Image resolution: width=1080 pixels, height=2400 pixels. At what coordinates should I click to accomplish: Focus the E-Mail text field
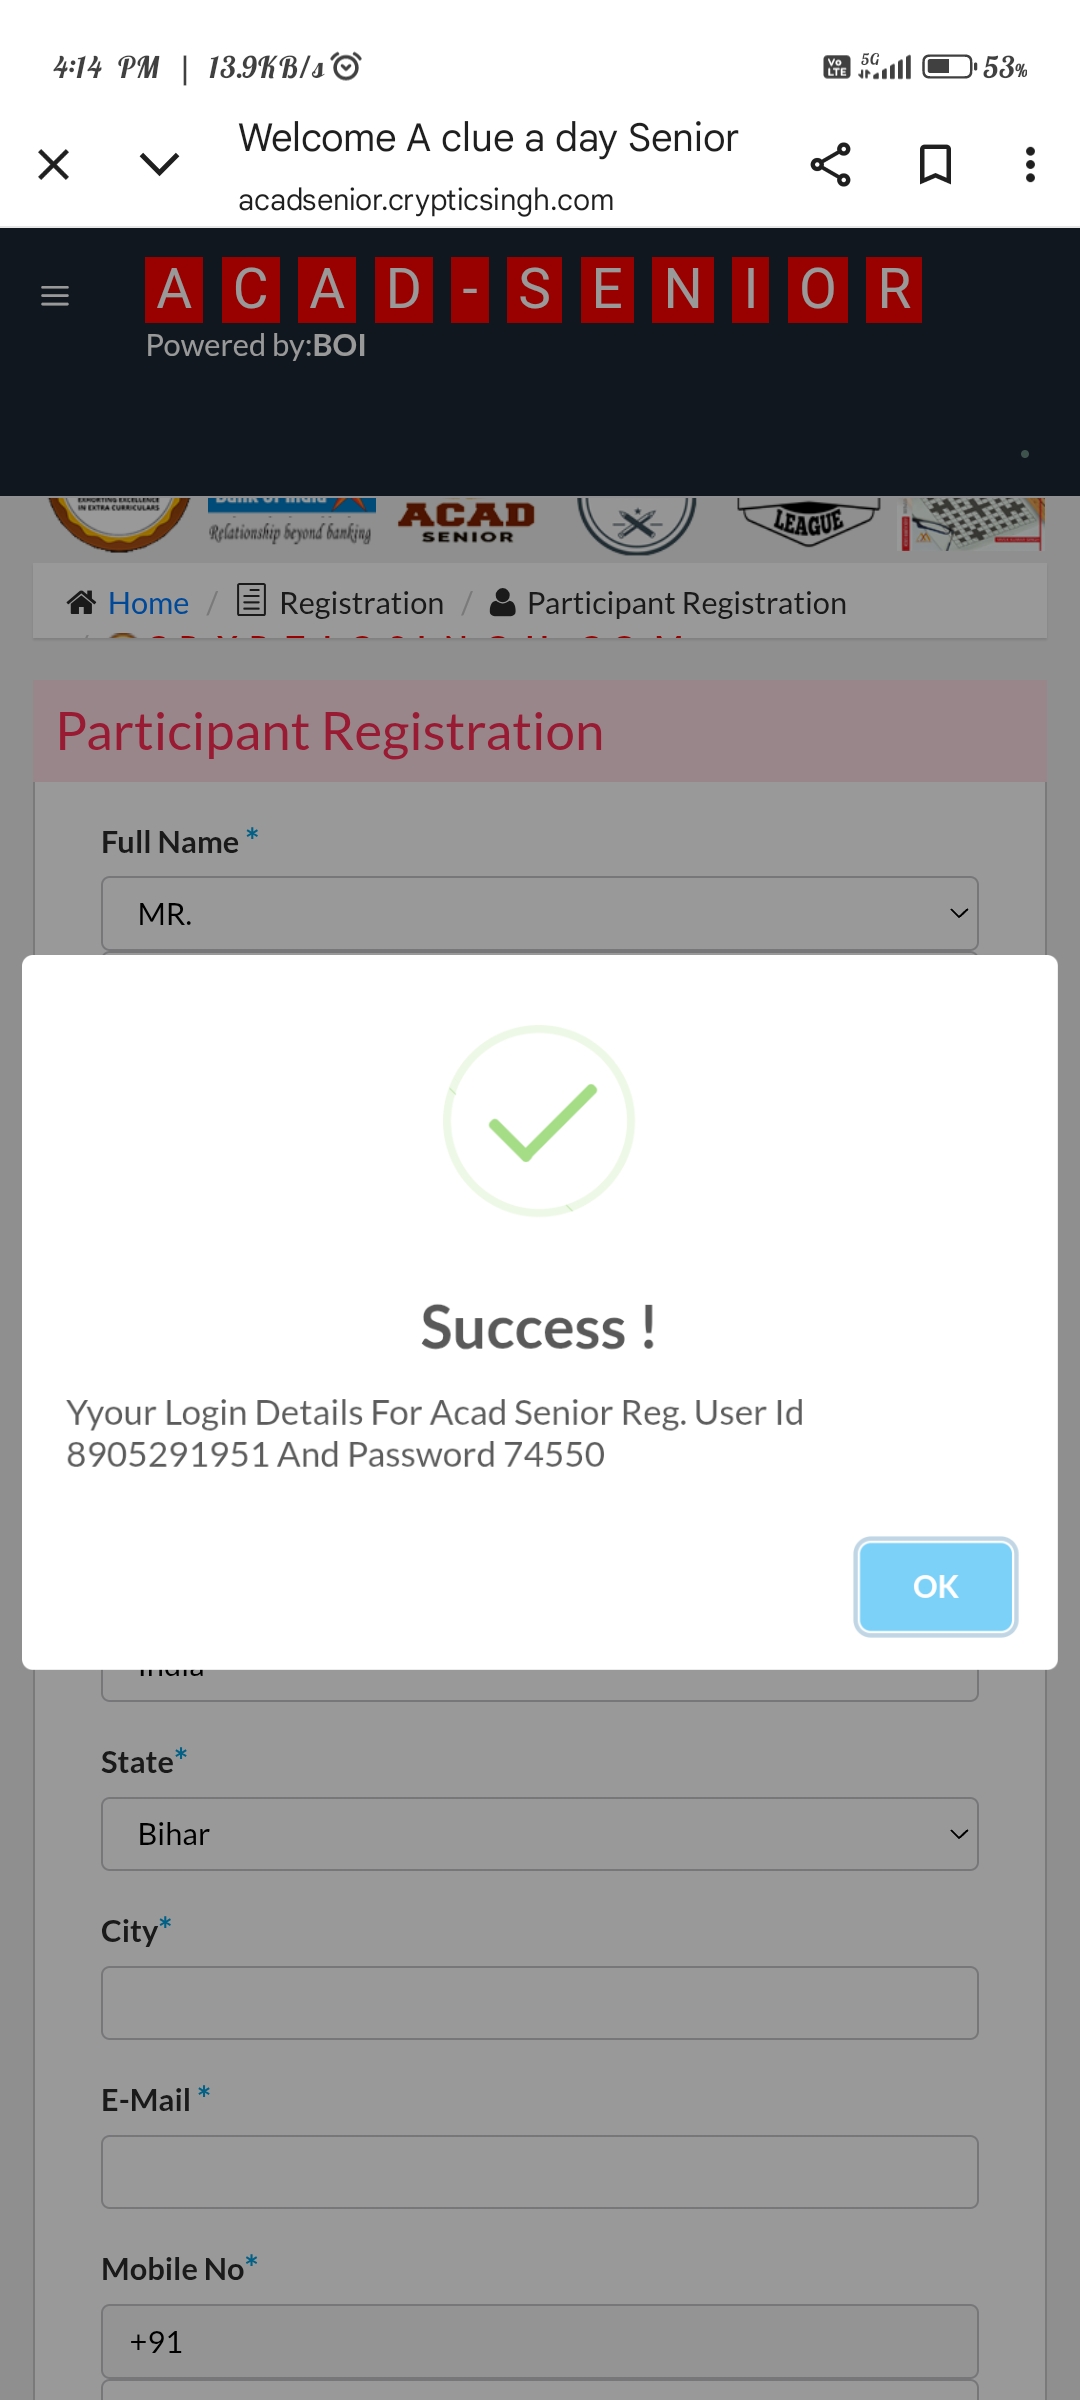pos(540,2172)
